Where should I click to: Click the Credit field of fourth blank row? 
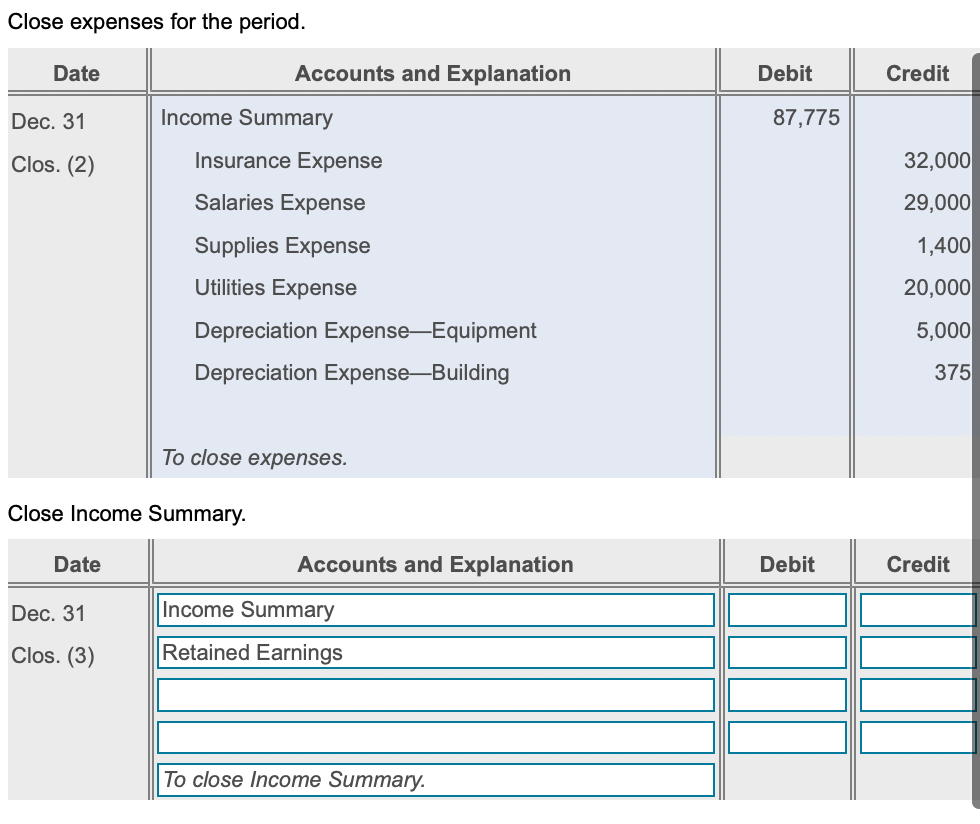914,737
